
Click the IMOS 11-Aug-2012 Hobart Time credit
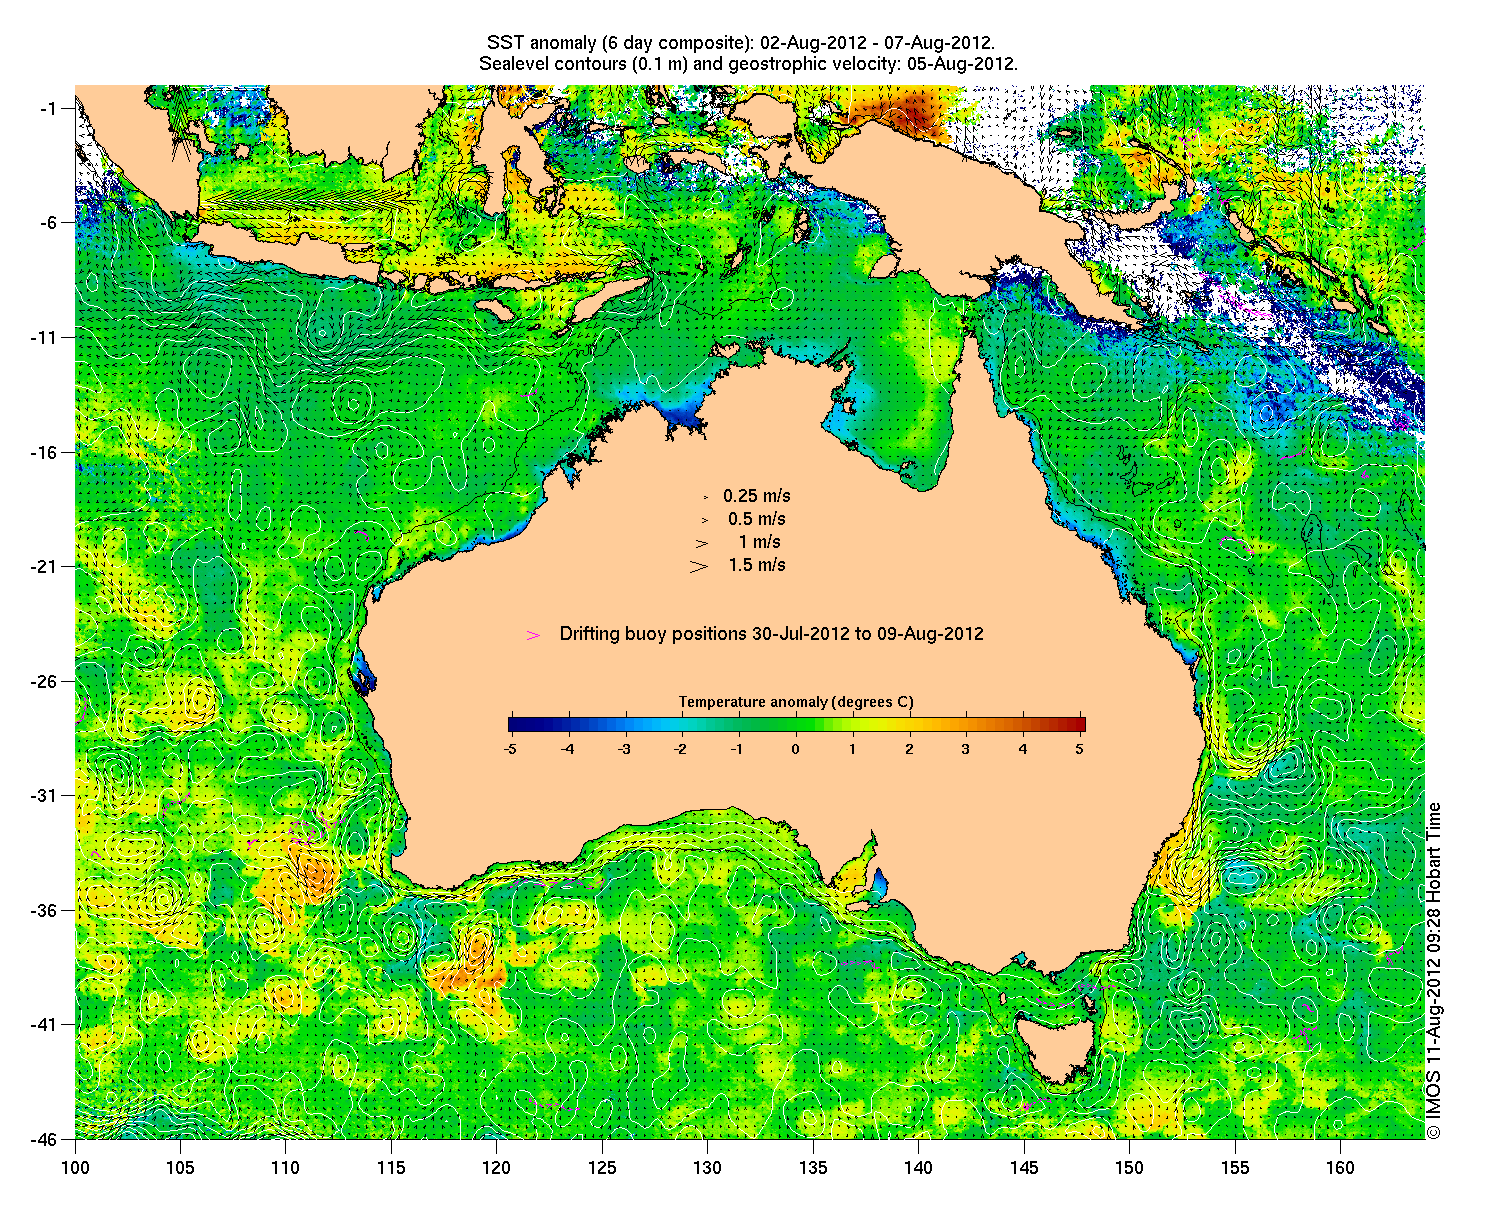tap(1434, 969)
